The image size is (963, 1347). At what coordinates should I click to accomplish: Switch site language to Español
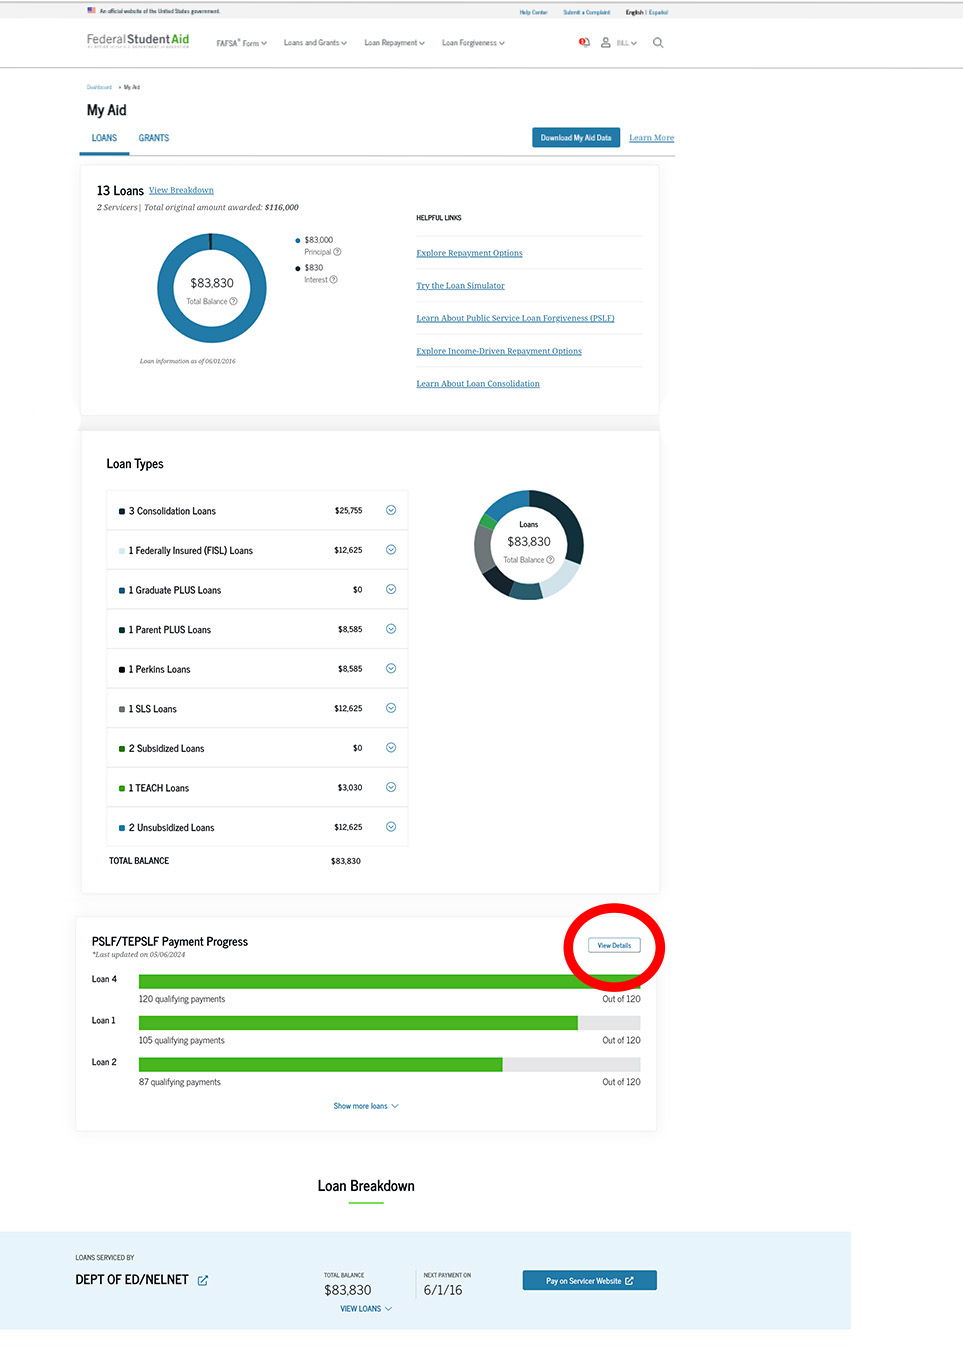660,12
